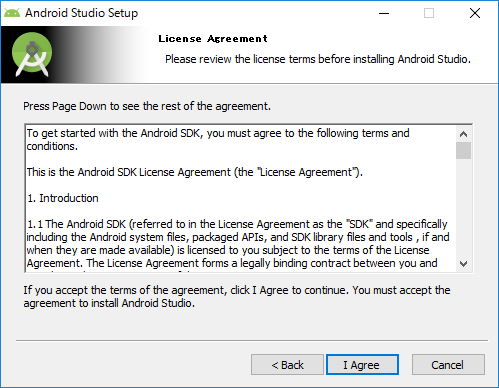499x388 pixels.
Task: Go back with the Back button
Action: 287,365
